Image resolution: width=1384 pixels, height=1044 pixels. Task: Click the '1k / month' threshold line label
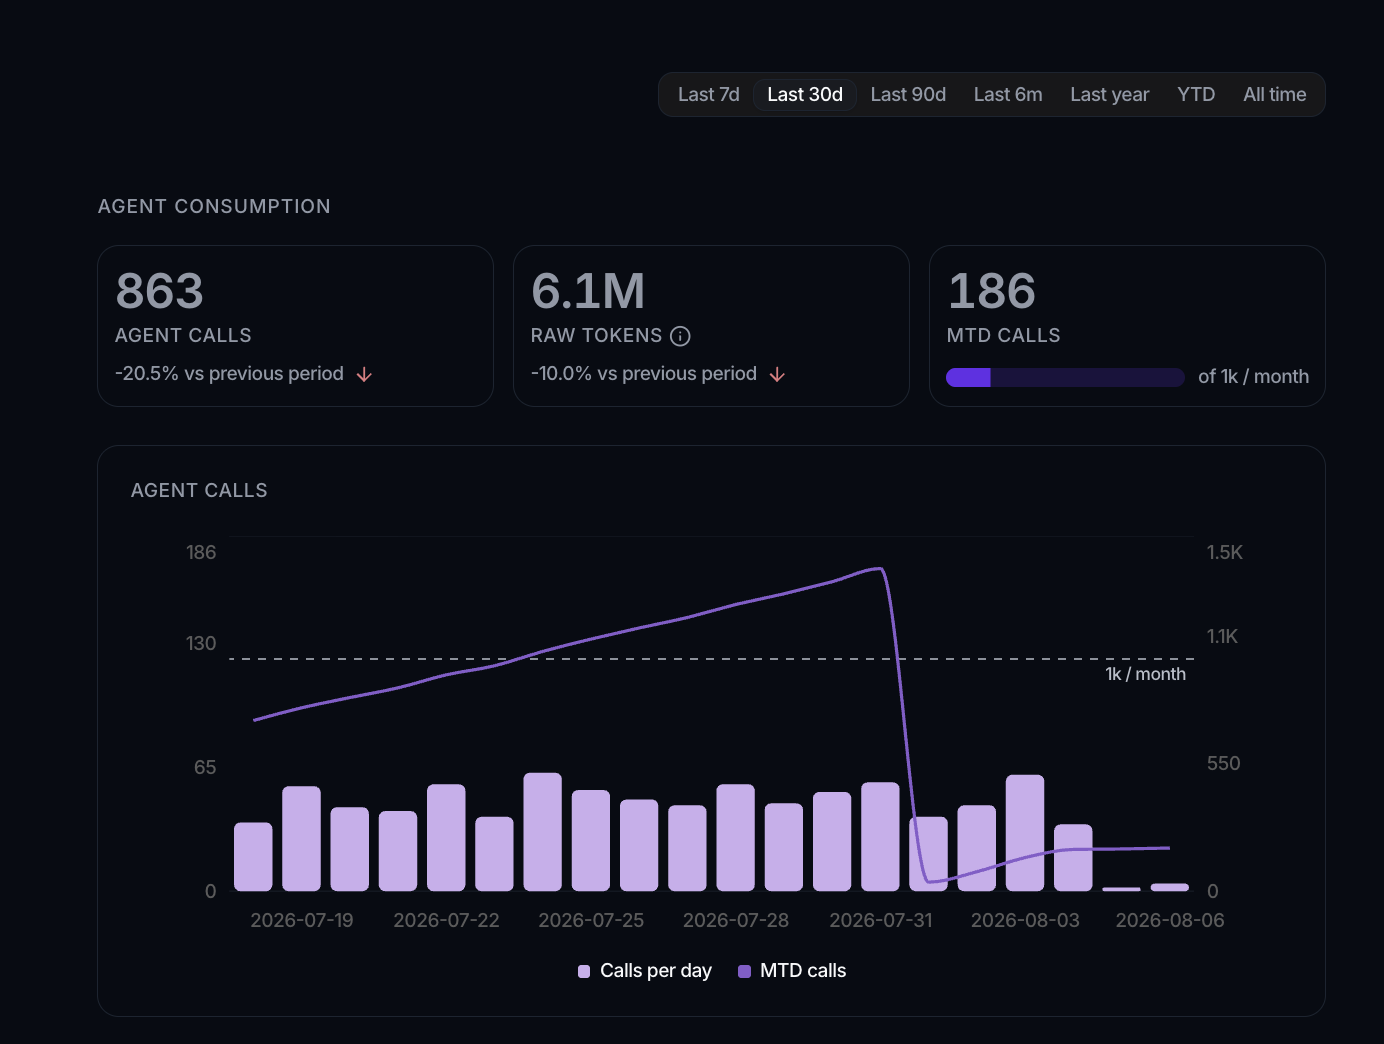[x=1145, y=674]
